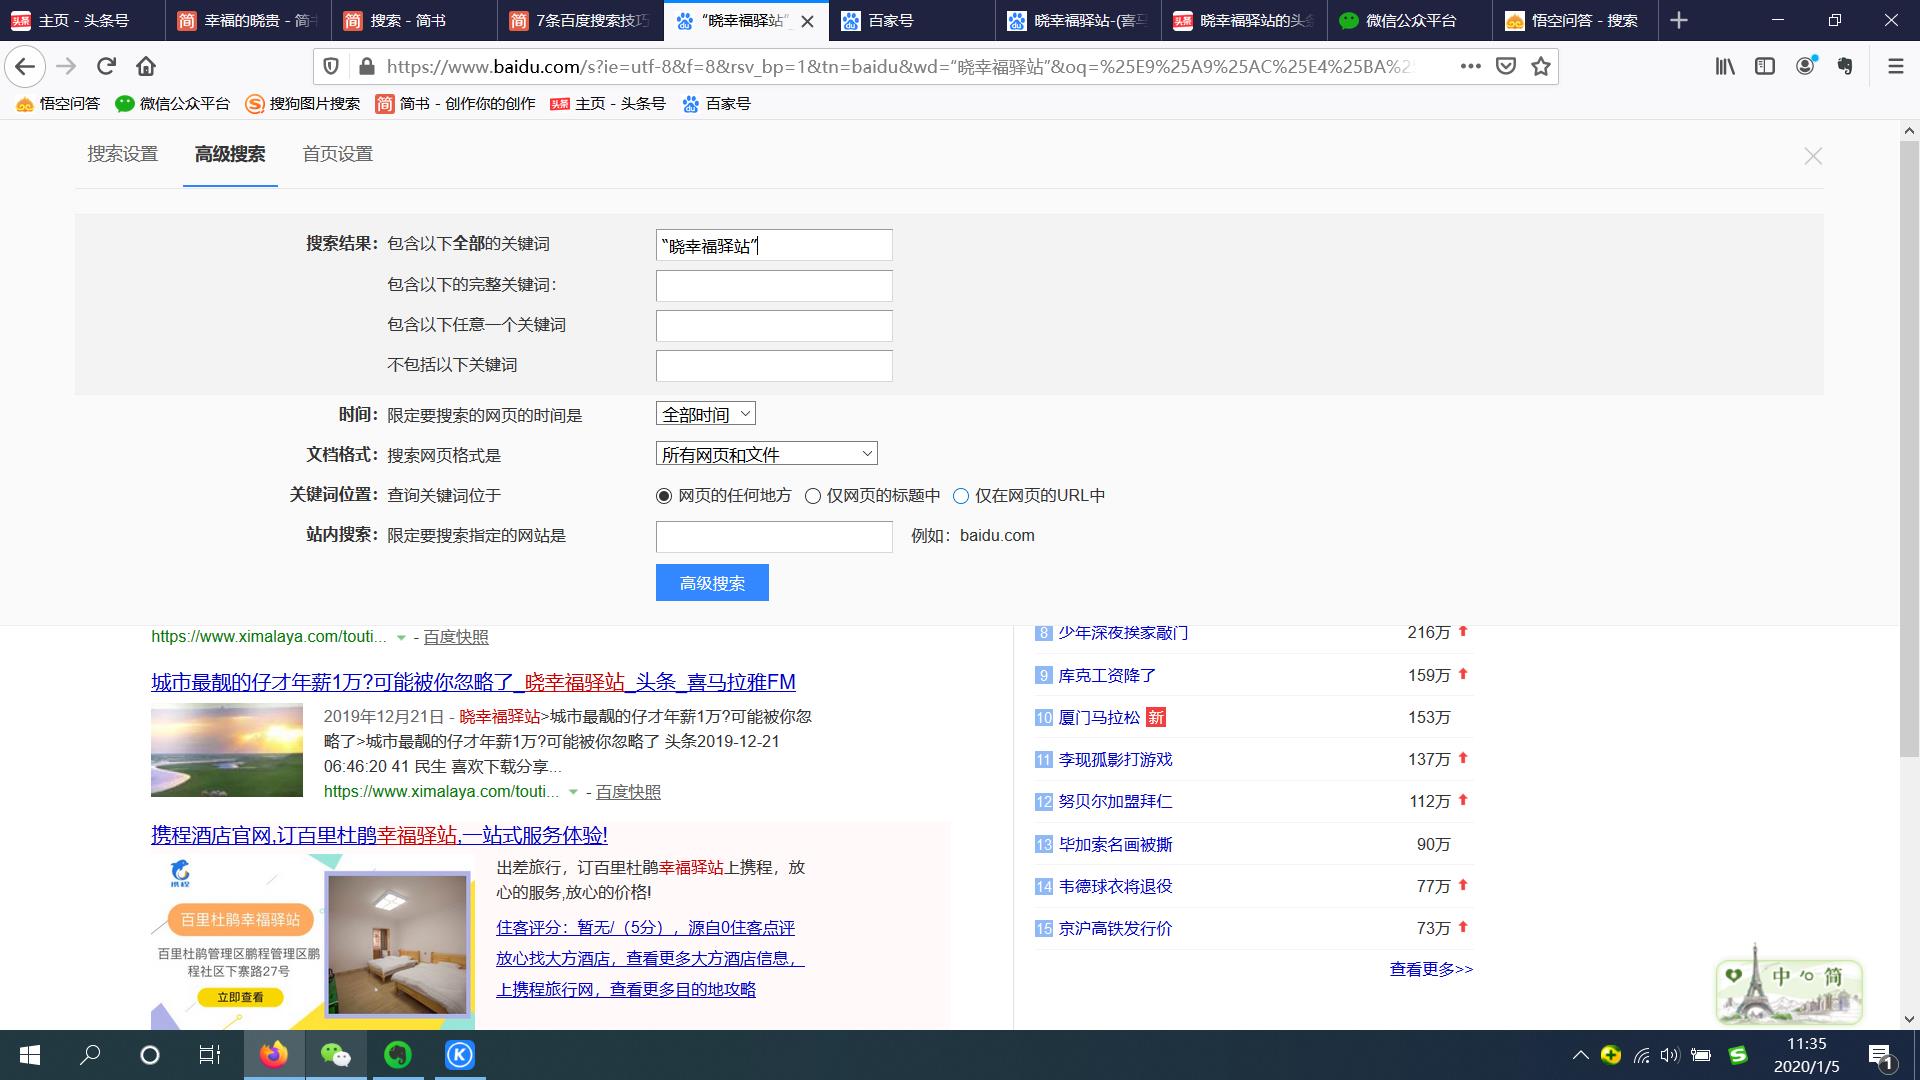
Task: Toggle the sidebar view icon
Action: pyautogui.click(x=1765, y=66)
